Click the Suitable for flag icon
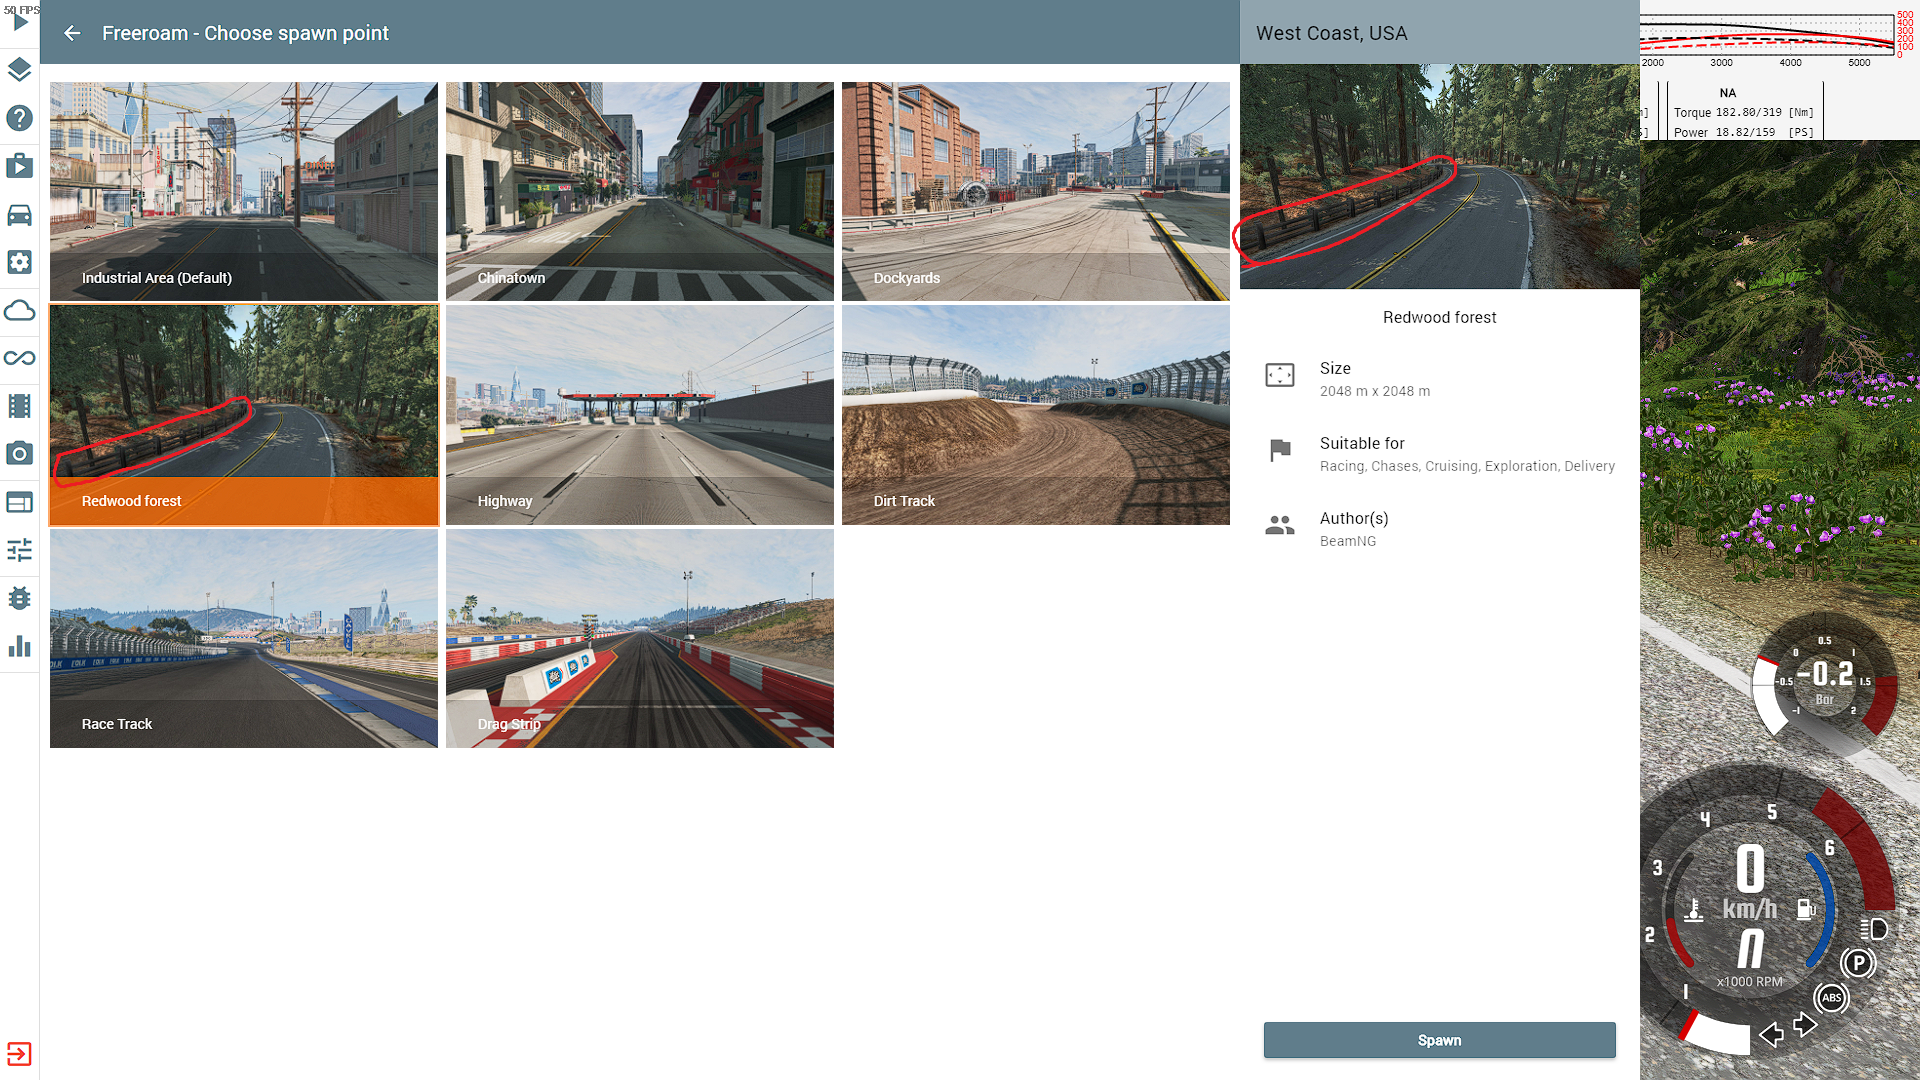1920x1080 pixels. pyautogui.click(x=1280, y=450)
